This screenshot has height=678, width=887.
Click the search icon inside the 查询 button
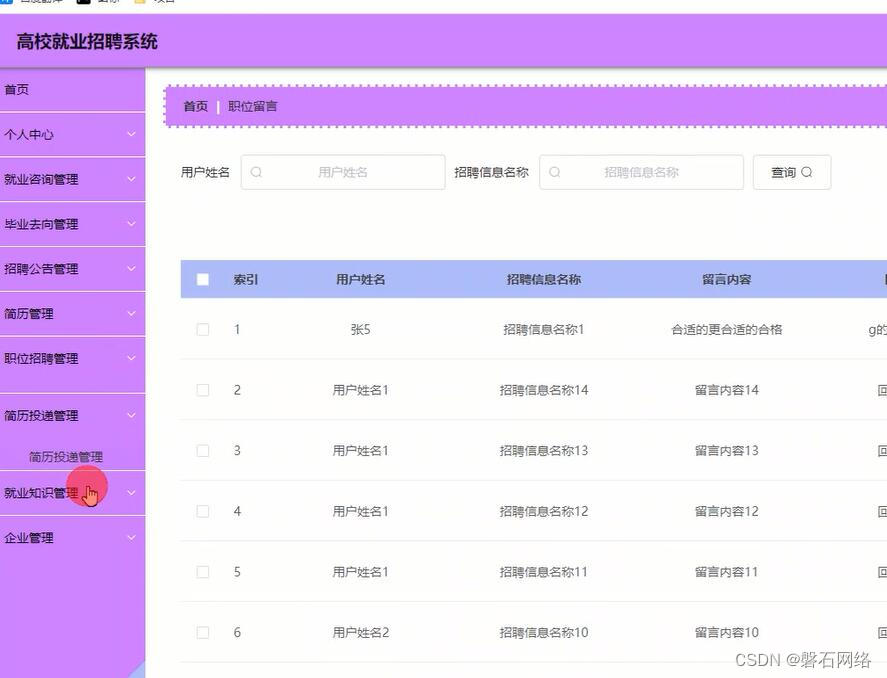[806, 172]
